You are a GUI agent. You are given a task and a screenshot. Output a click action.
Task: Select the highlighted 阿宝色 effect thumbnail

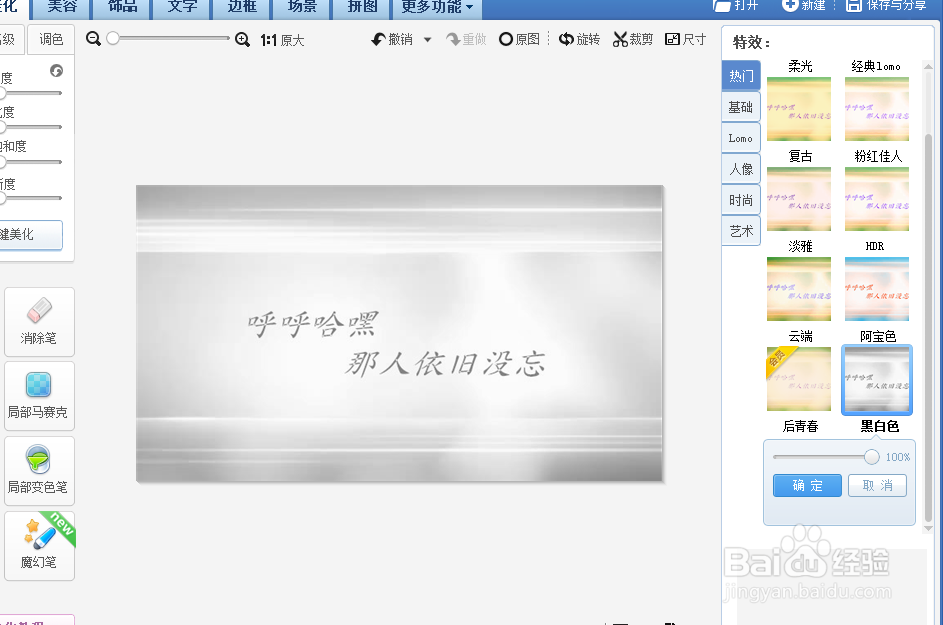tap(877, 380)
